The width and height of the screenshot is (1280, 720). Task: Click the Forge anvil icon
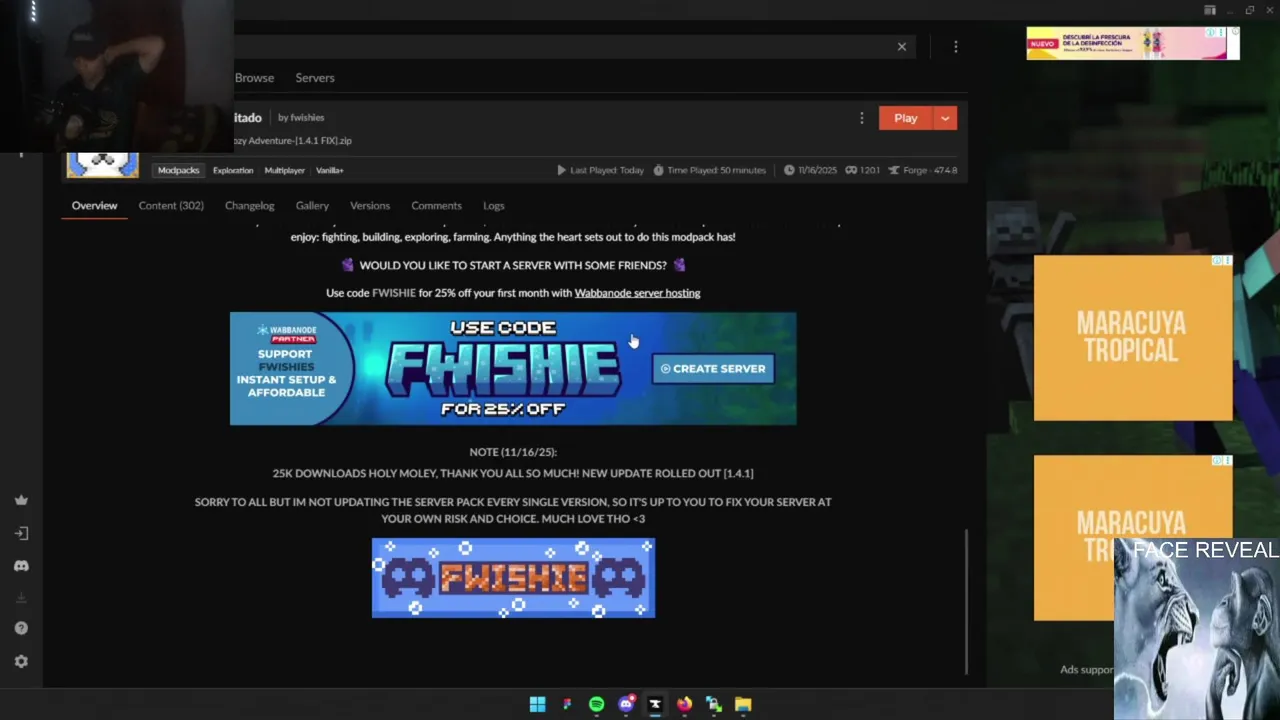(894, 170)
